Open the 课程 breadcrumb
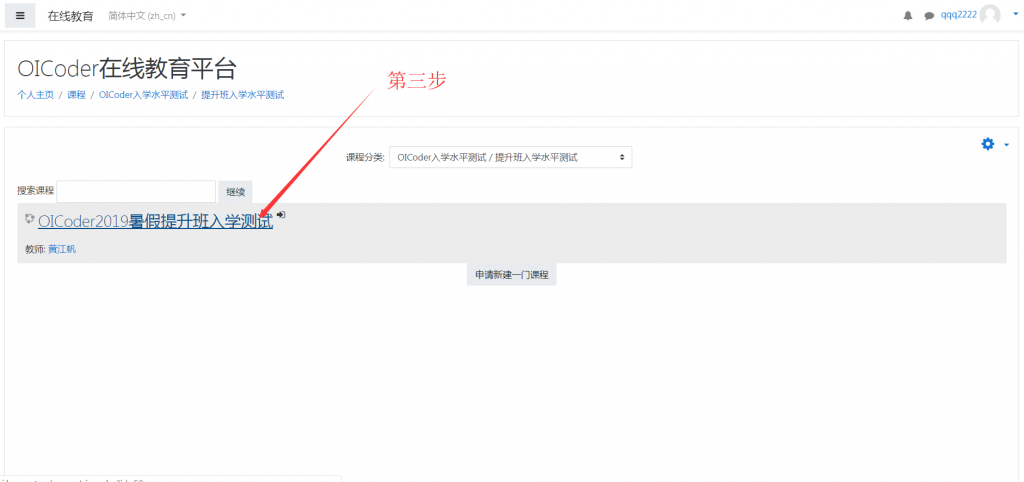The width and height of the screenshot is (1024, 482). tap(76, 95)
